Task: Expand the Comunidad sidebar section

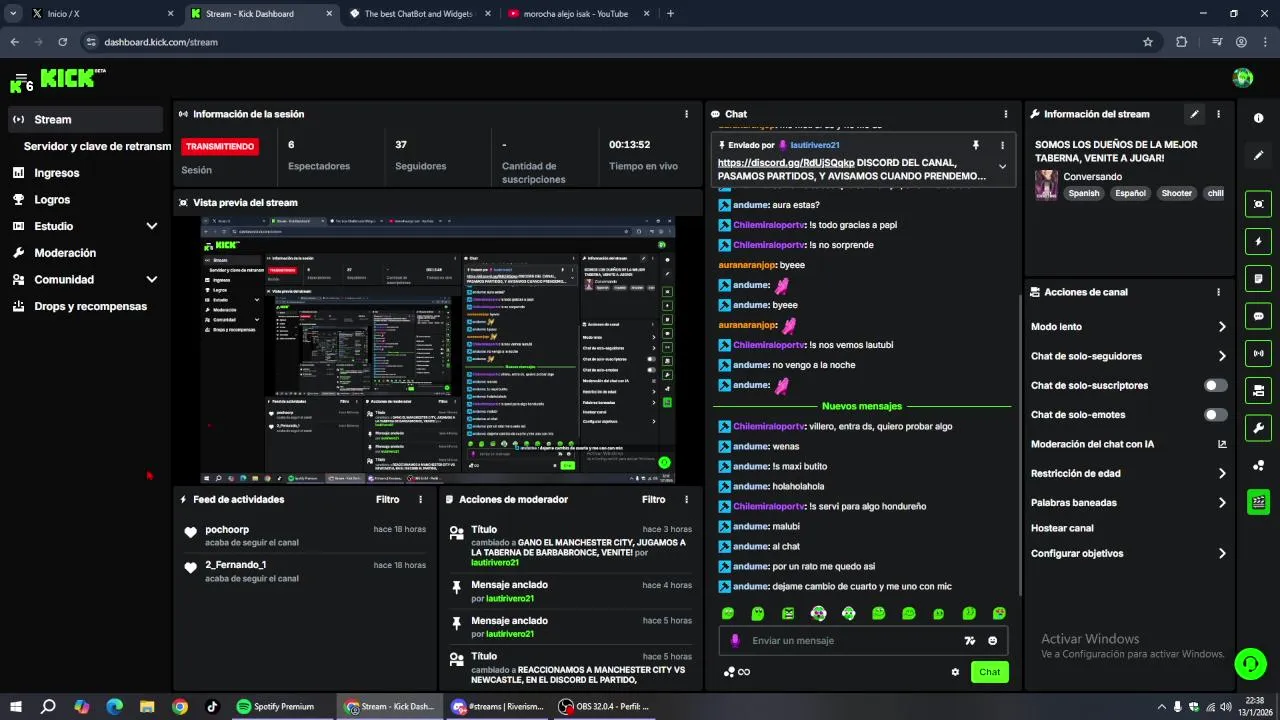Action: pos(85,280)
